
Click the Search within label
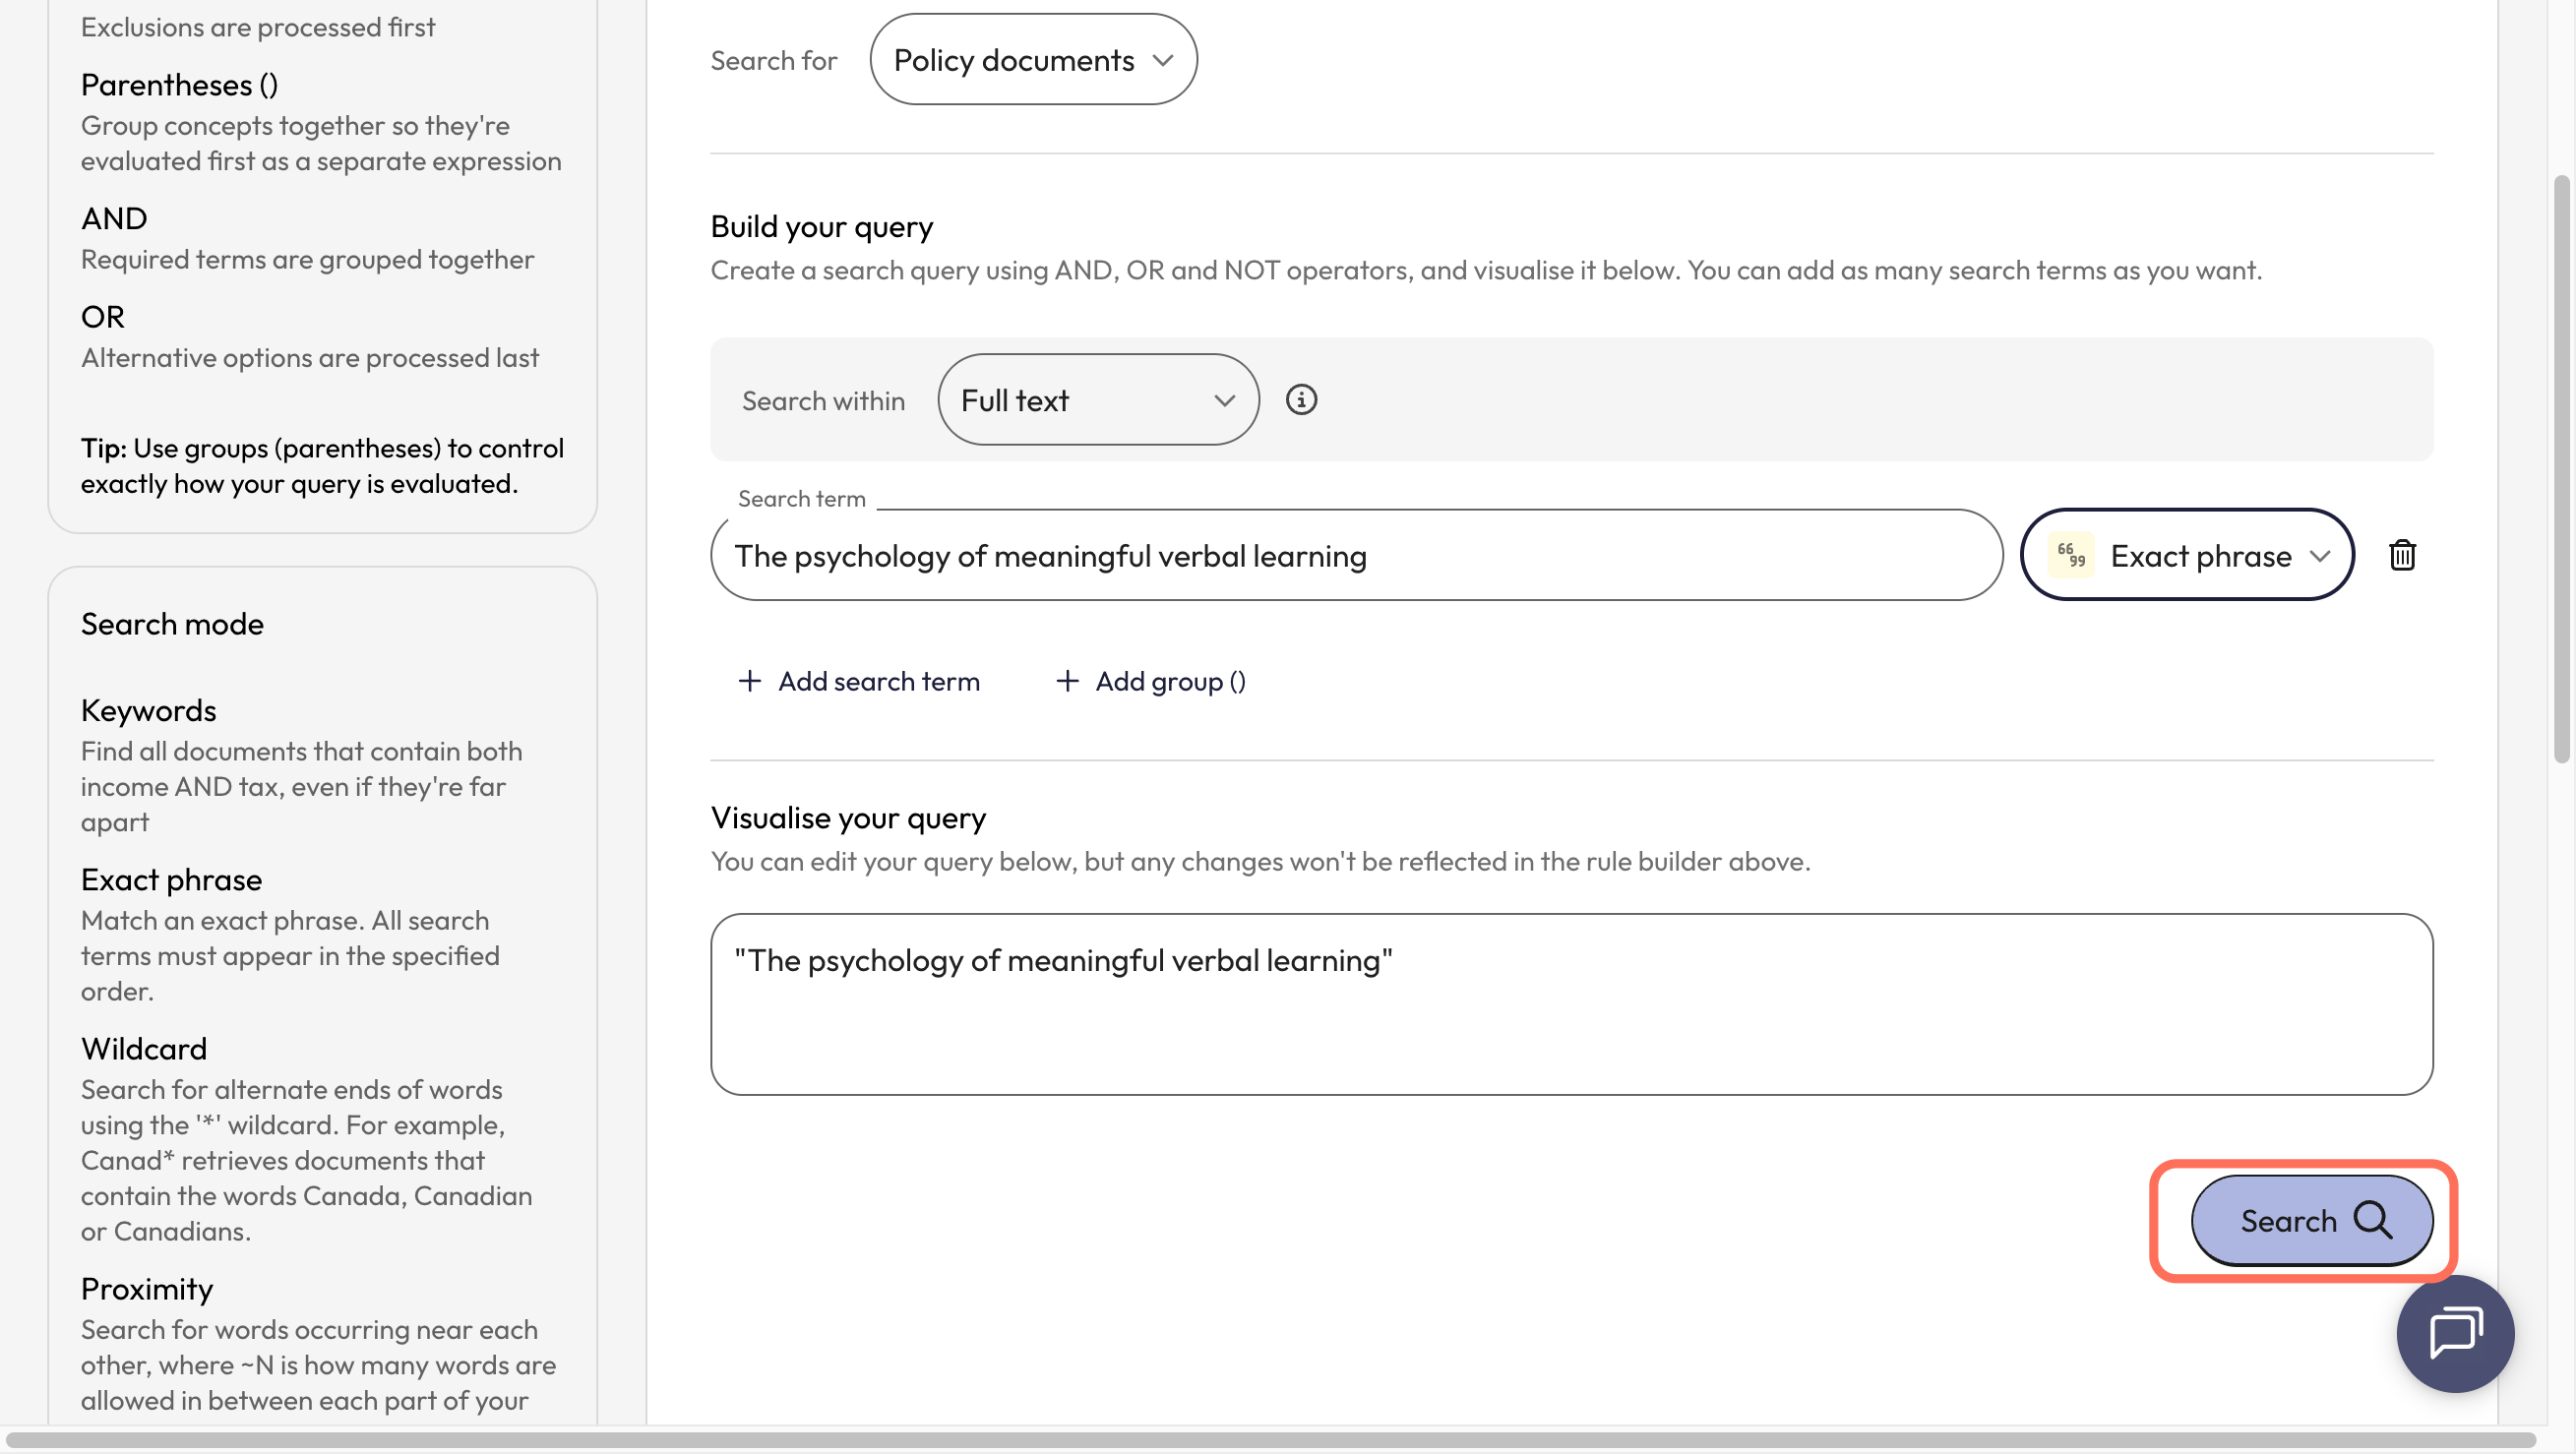click(x=823, y=400)
